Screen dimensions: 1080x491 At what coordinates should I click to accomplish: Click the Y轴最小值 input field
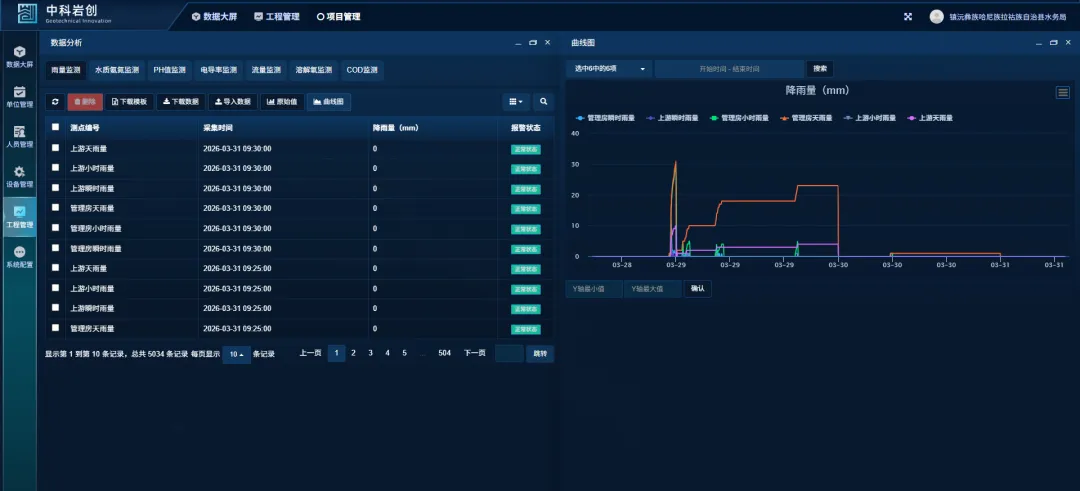pos(593,289)
